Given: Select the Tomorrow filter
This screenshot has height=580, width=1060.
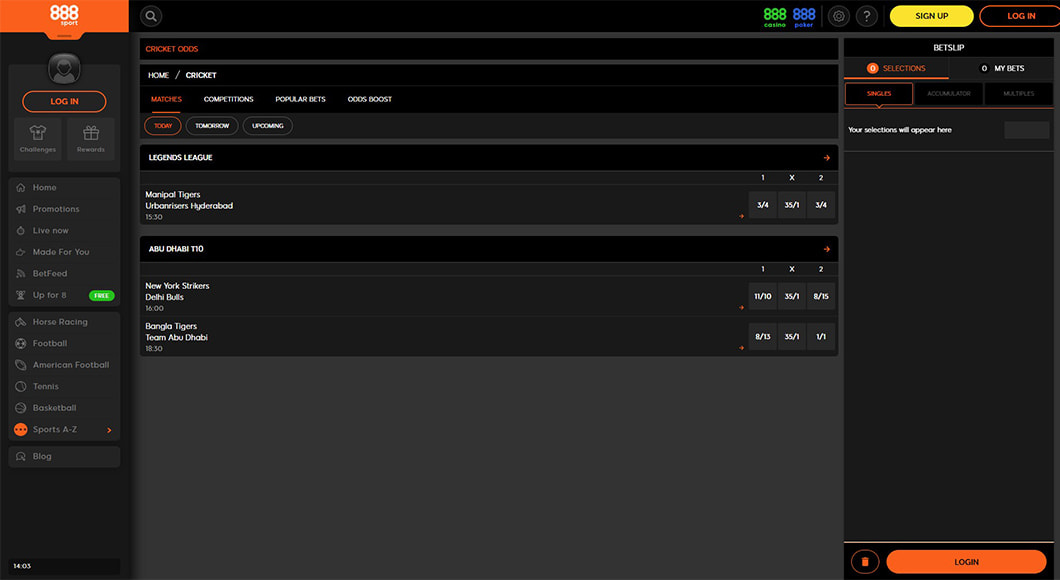Looking at the screenshot, I should click(212, 126).
